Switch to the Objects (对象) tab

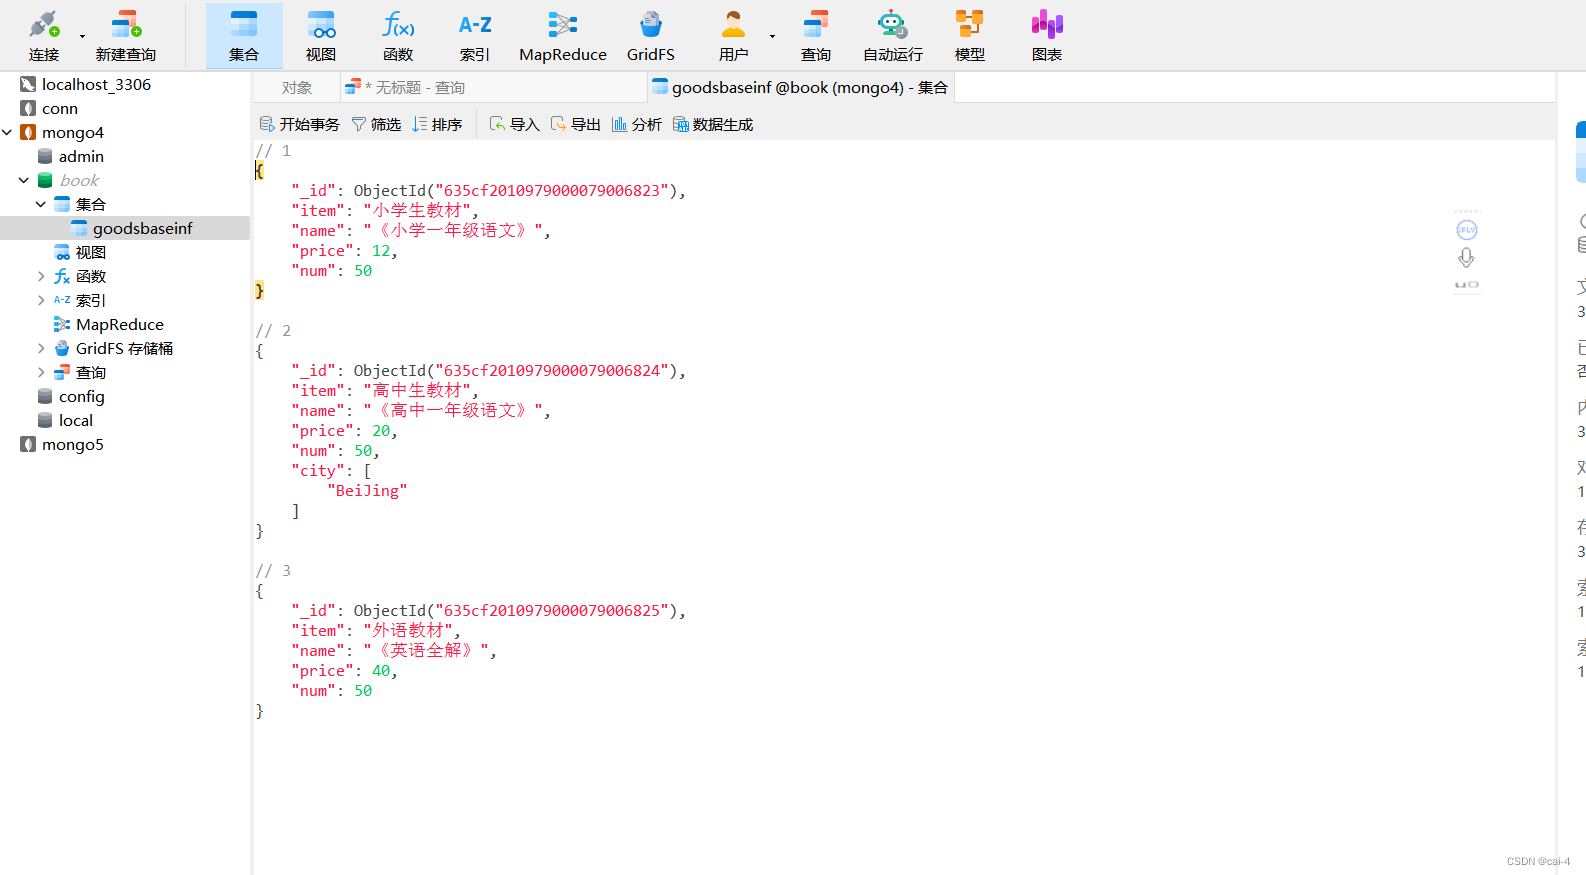tap(296, 88)
